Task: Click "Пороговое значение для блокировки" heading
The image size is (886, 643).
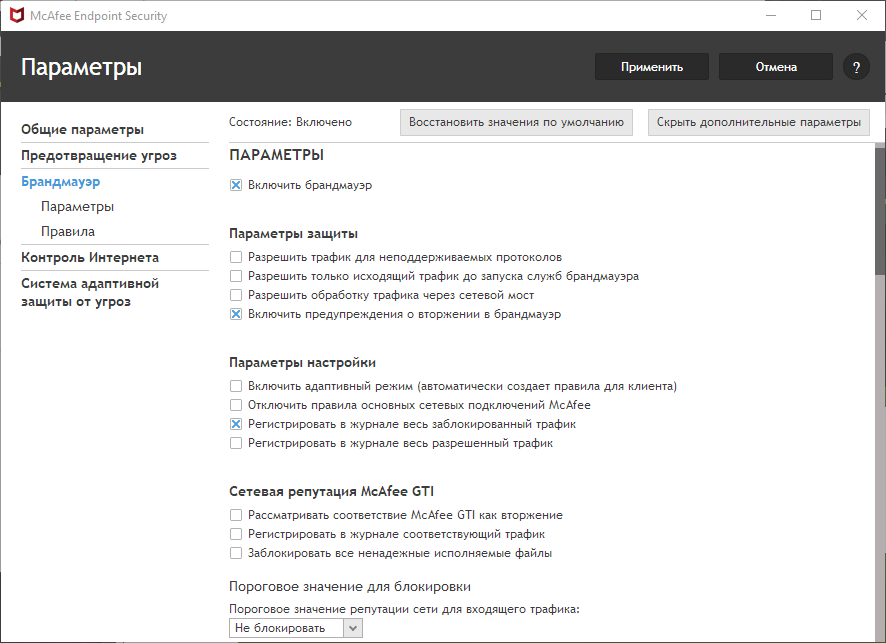Action: tap(350, 586)
